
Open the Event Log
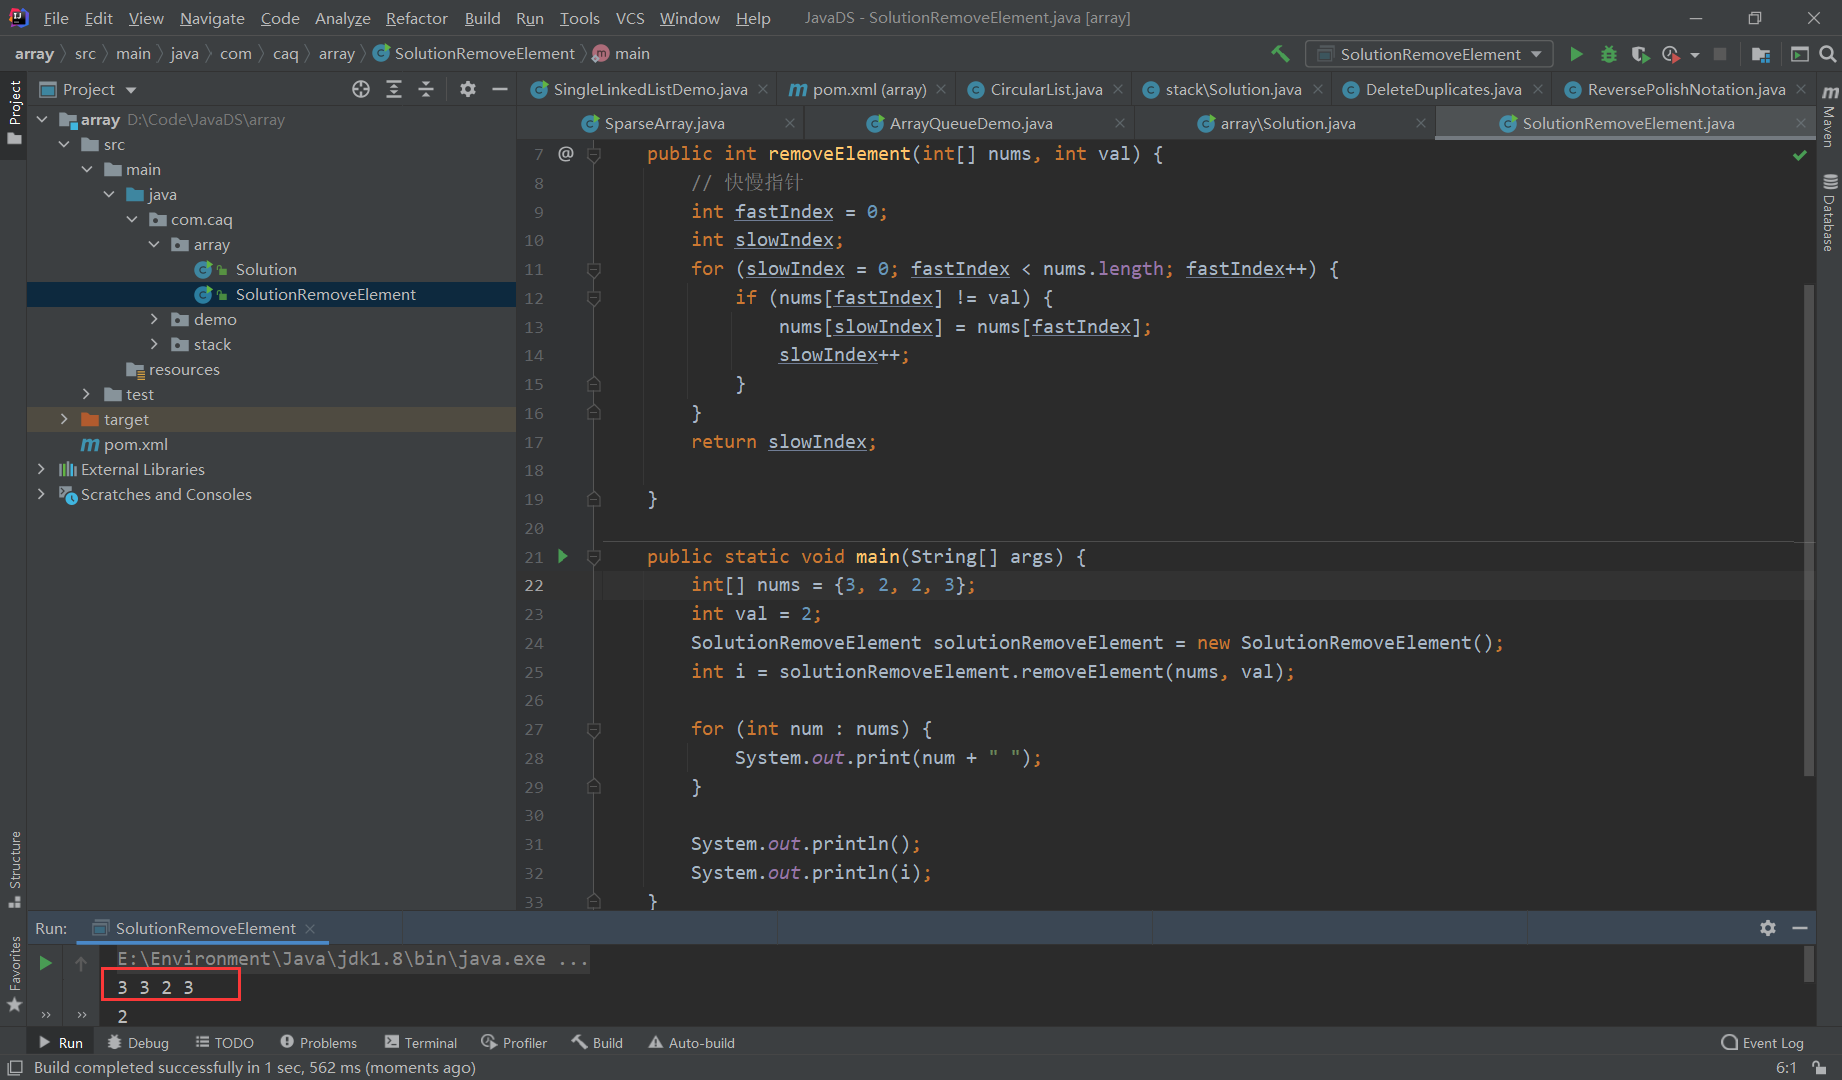[x=1763, y=1042]
